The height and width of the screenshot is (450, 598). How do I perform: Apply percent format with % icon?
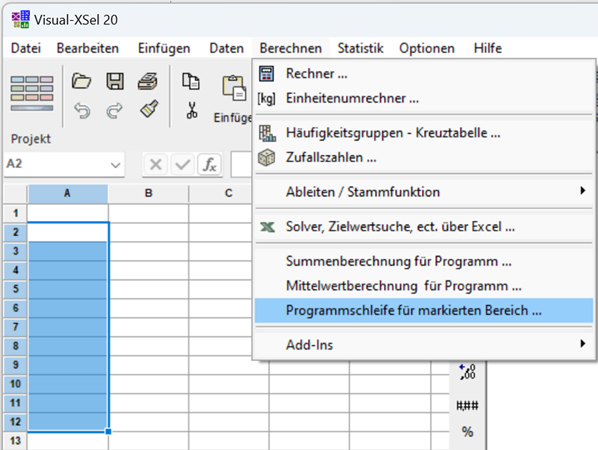467,432
